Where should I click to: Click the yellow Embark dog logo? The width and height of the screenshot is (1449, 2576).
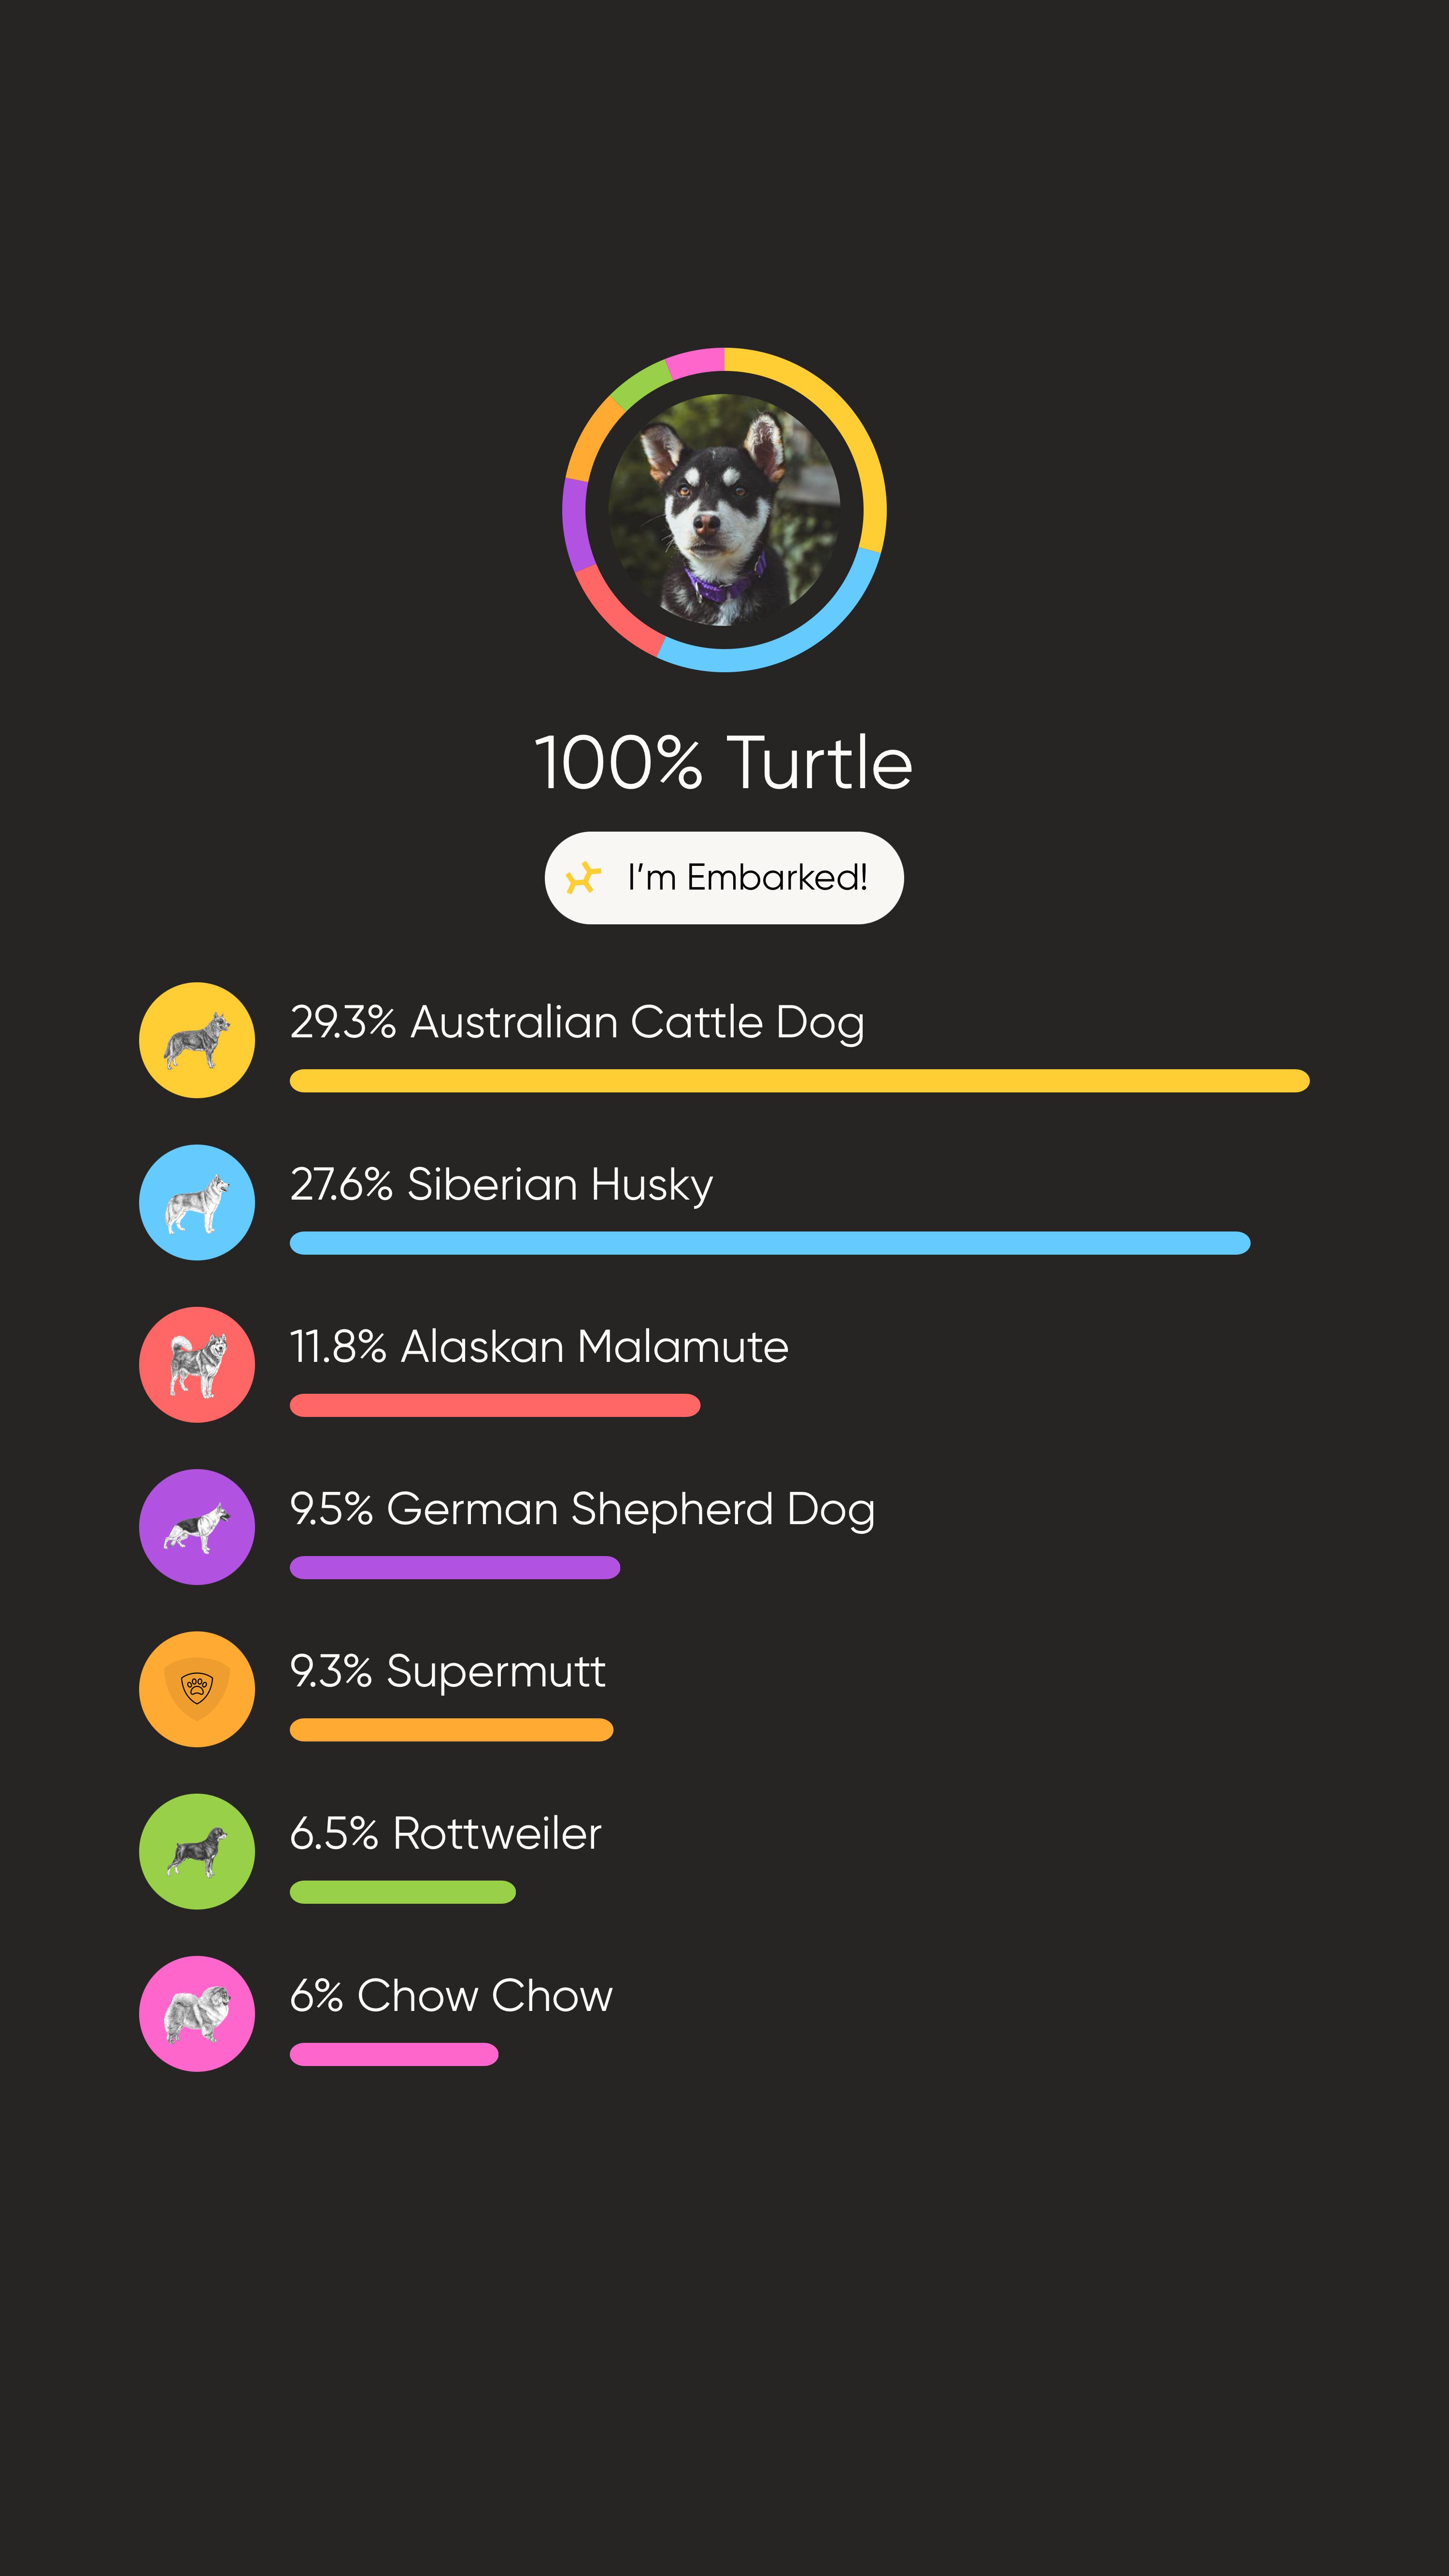tap(583, 878)
